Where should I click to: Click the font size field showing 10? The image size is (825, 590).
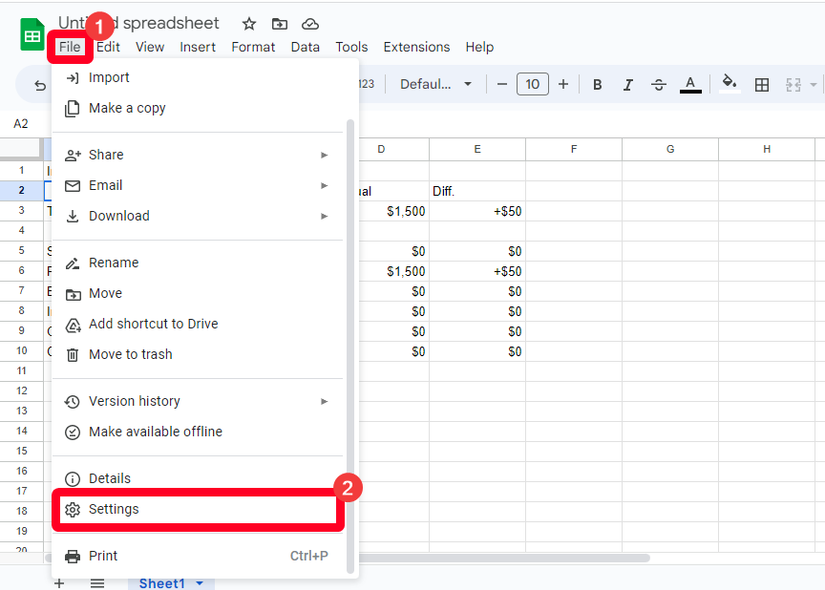click(532, 84)
